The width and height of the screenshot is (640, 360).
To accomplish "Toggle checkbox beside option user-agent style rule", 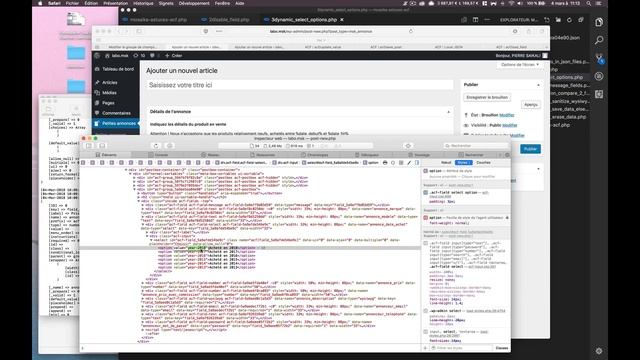I will click(426, 218).
